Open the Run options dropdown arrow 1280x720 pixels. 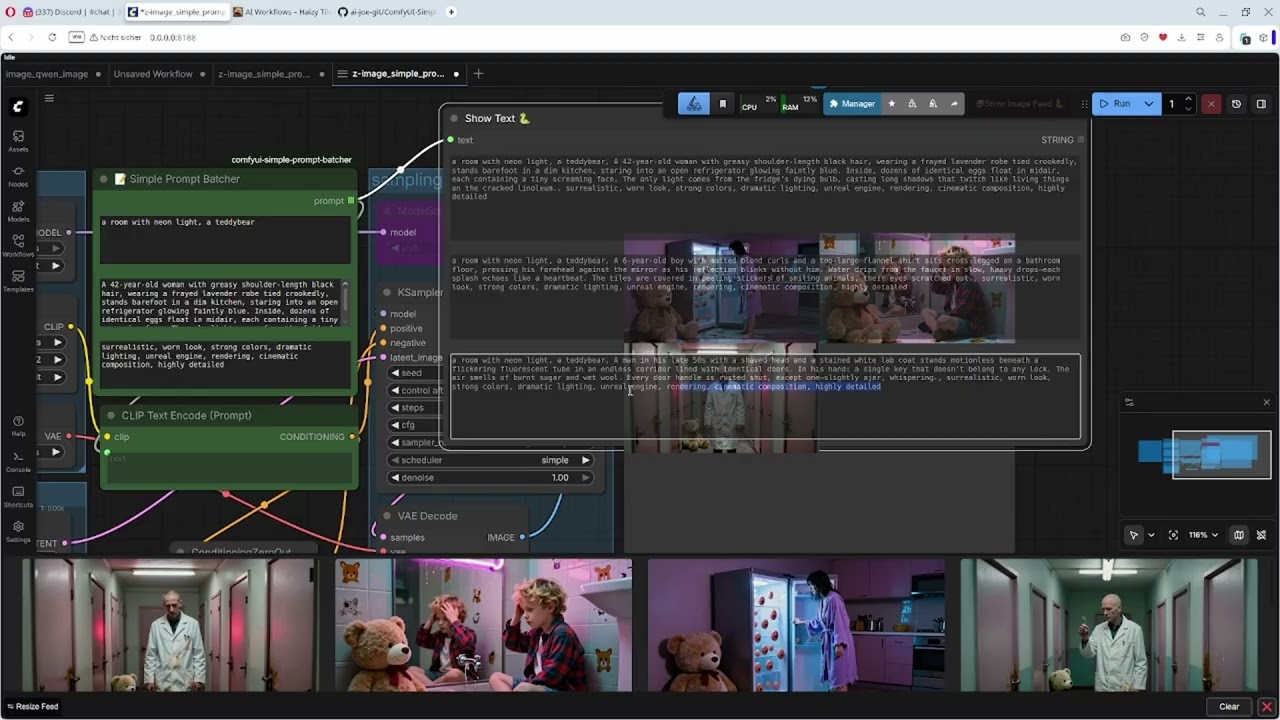1148,104
